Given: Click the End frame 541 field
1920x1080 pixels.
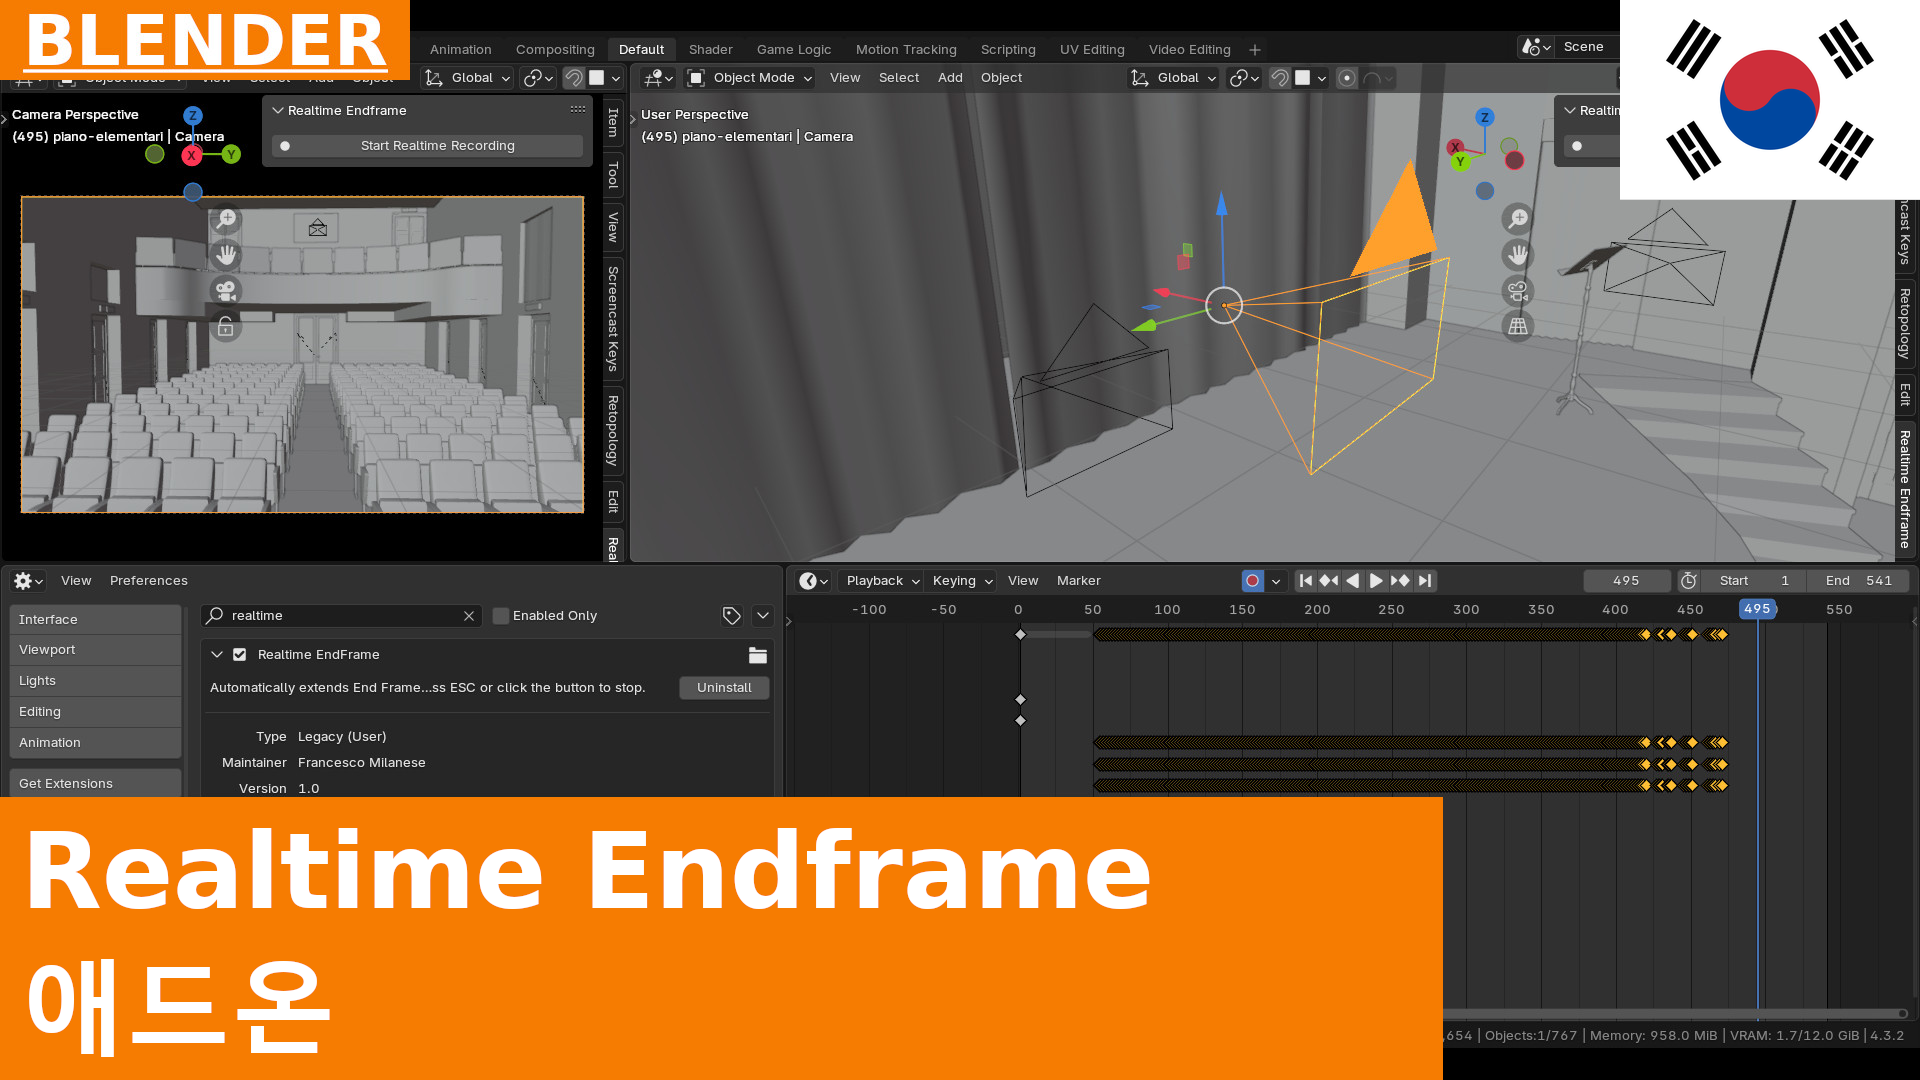Looking at the screenshot, I should [1858, 581].
